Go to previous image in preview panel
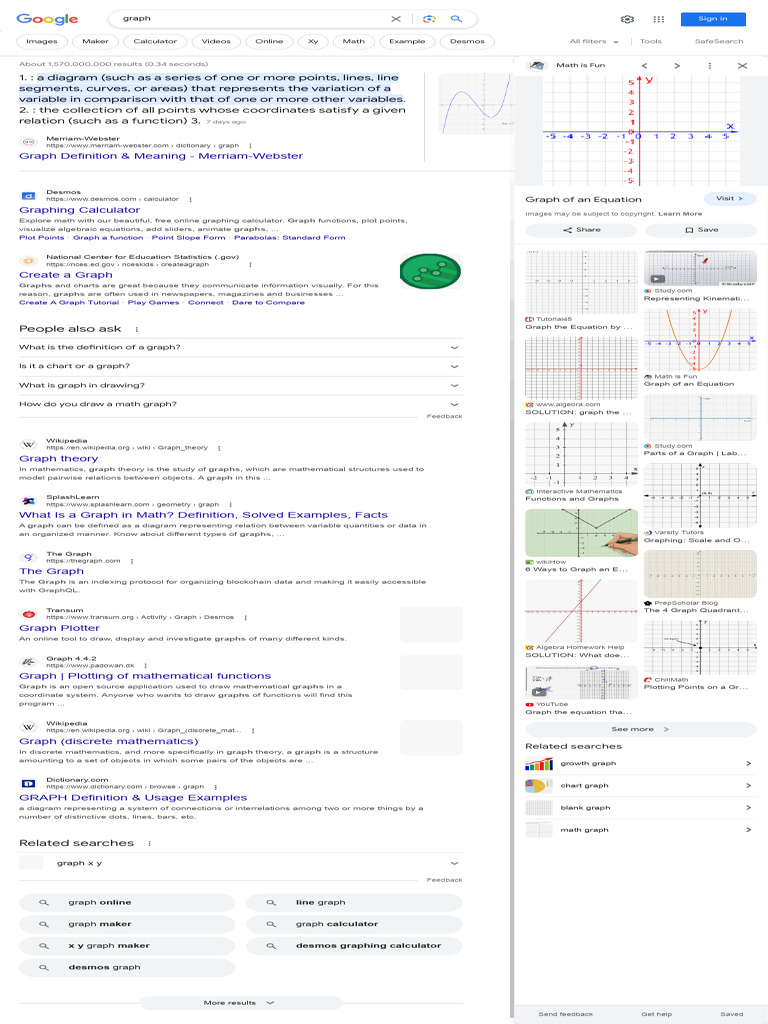This screenshot has height=1024, width=768. click(x=644, y=65)
